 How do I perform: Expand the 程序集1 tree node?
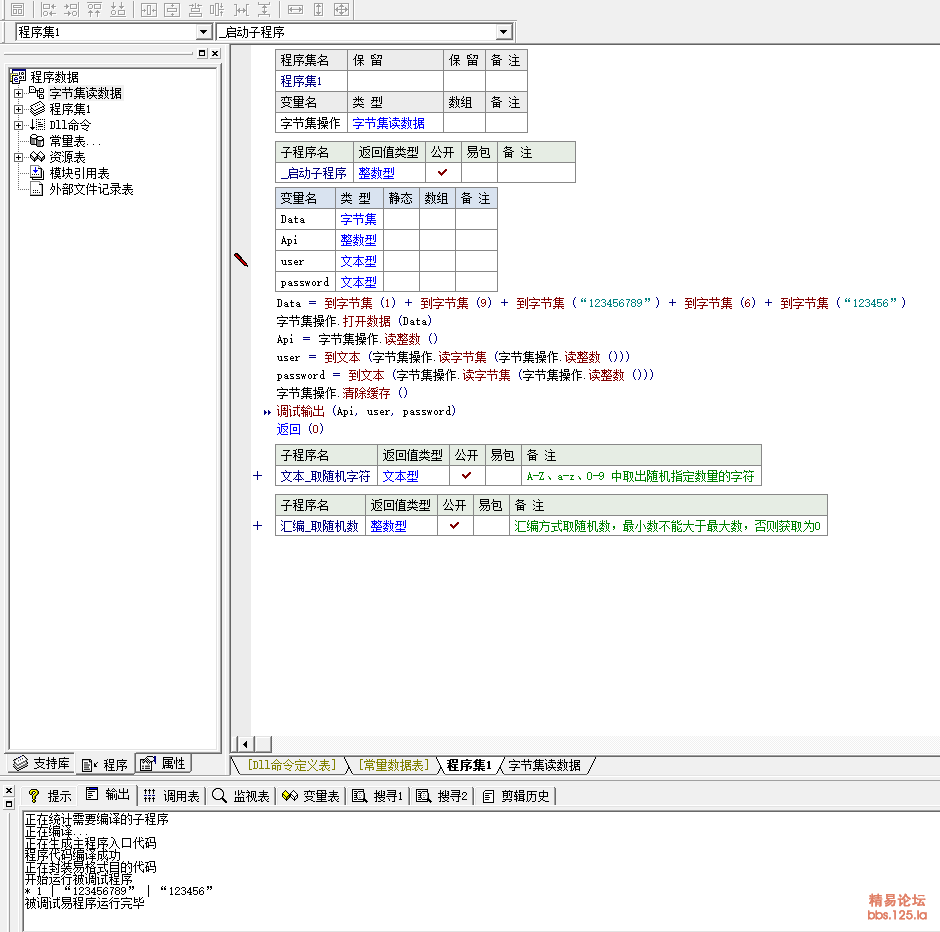tap(19, 110)
